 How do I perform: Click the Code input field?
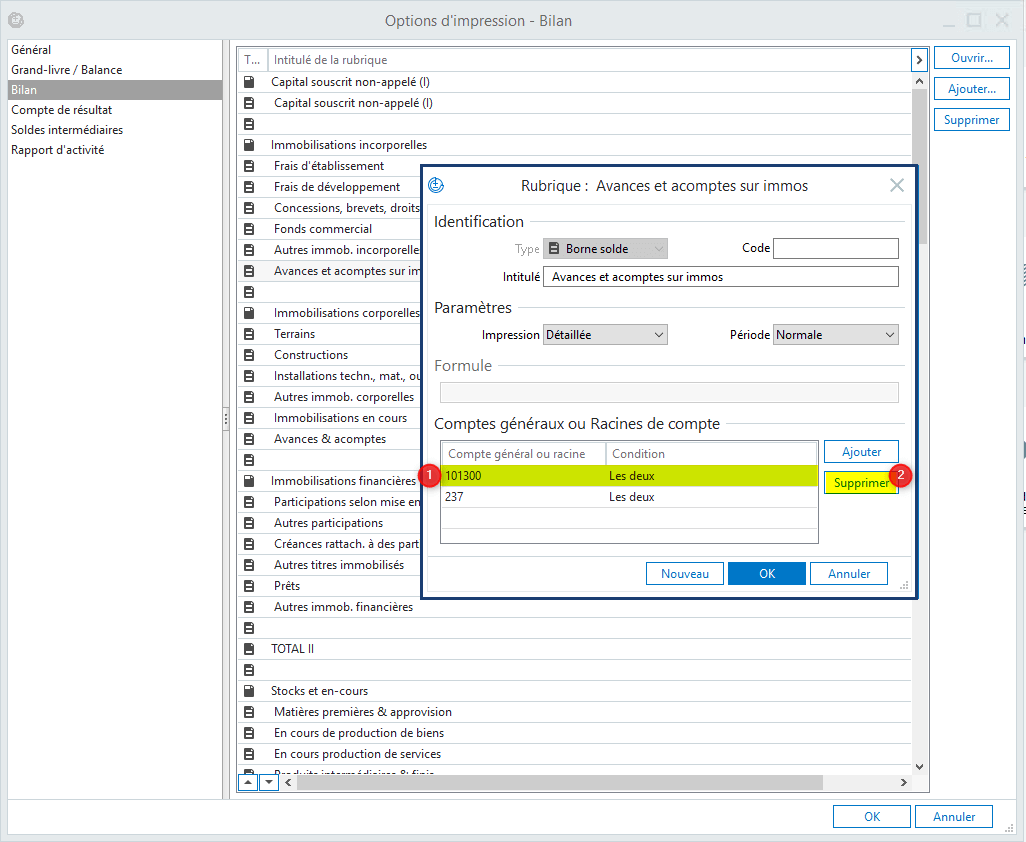[835, 248]
